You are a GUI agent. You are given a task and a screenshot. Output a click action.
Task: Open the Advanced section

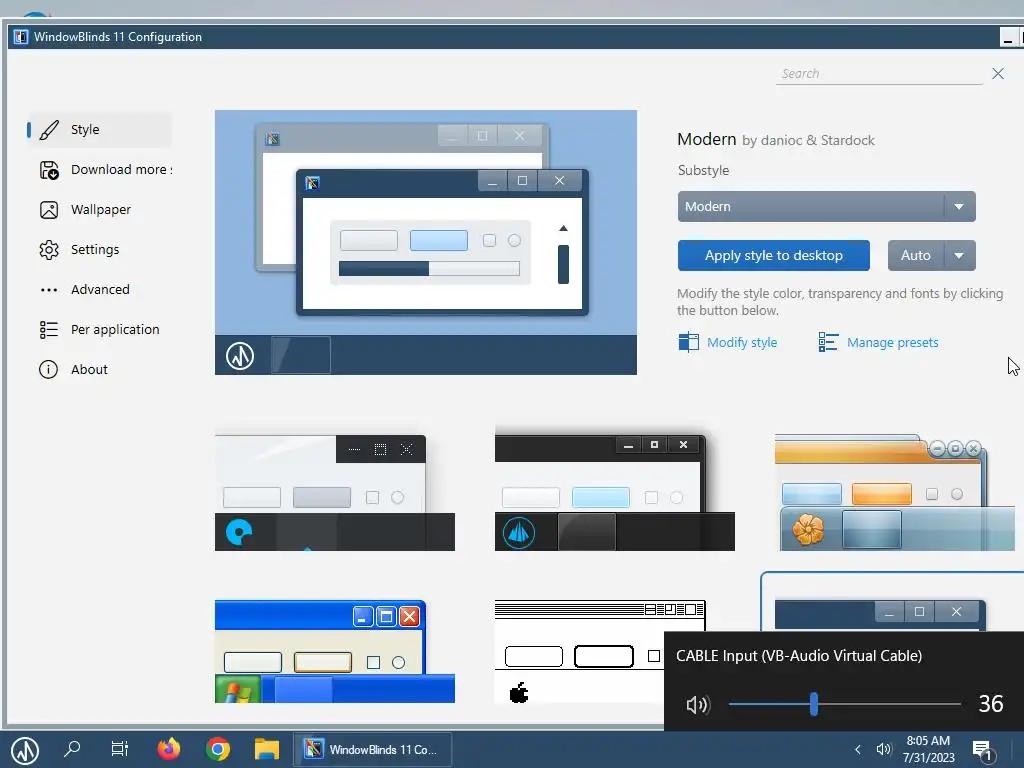click(x=99, y=289)
